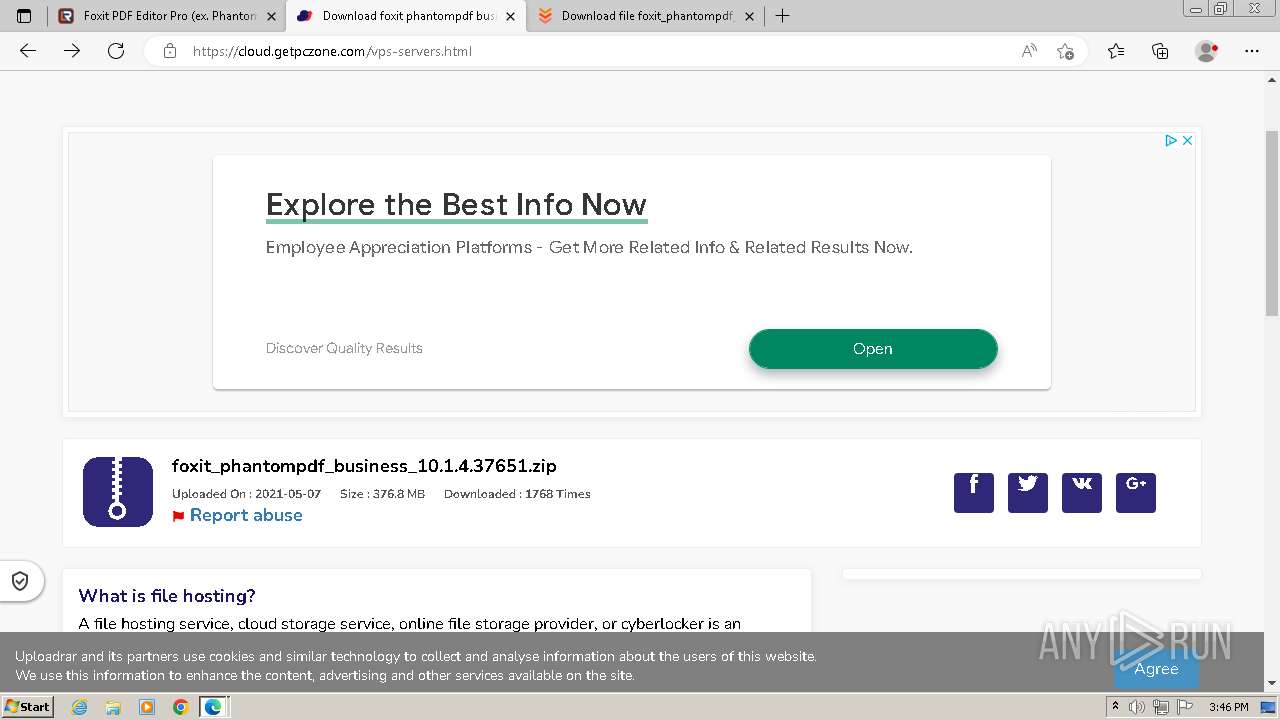Open the Collections icon

tap(1160, 51)
